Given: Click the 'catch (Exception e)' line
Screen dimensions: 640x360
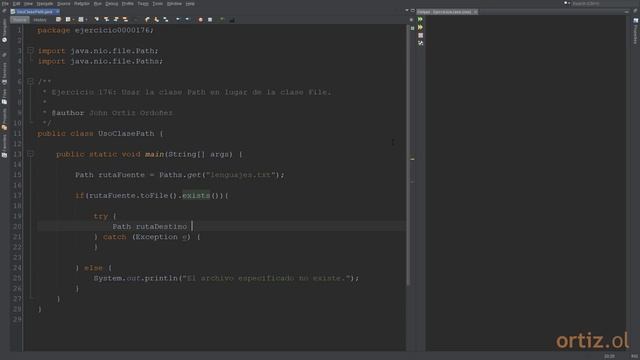Looking at the screenshot, I should pyautogui.click(x=147, y=237).
